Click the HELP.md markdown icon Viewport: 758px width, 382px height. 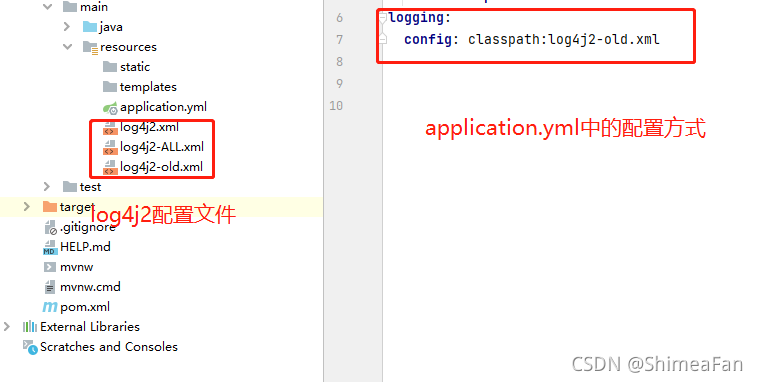(x=49, y=247)
